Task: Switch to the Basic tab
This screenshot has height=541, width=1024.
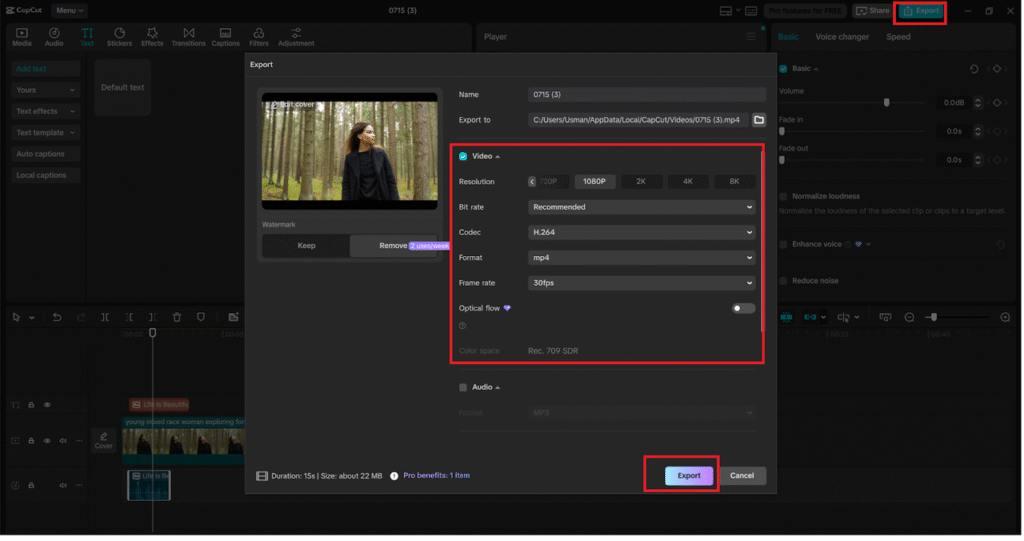Action: coord(788,37)
